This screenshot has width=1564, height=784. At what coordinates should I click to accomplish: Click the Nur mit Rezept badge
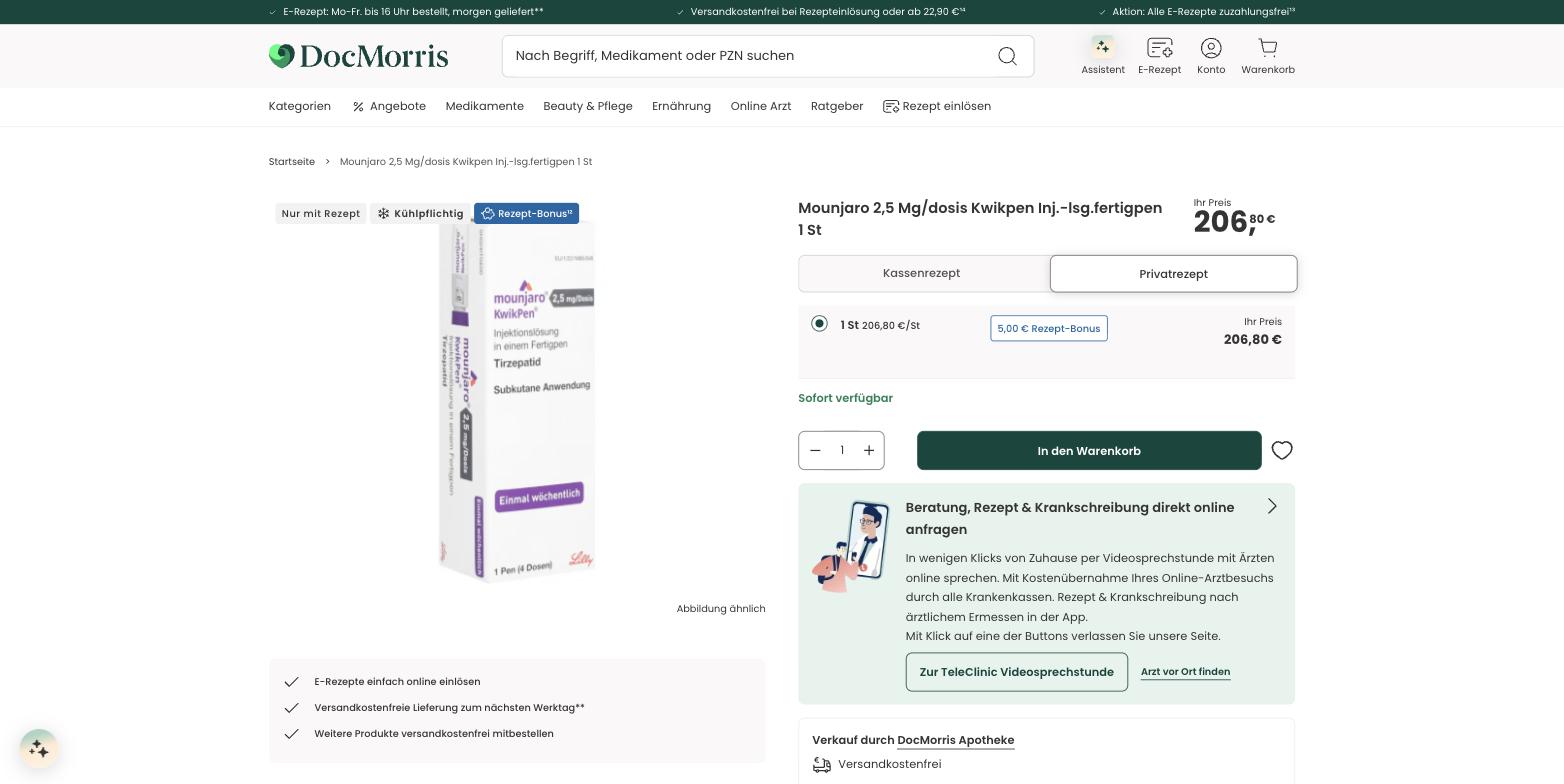321,213
